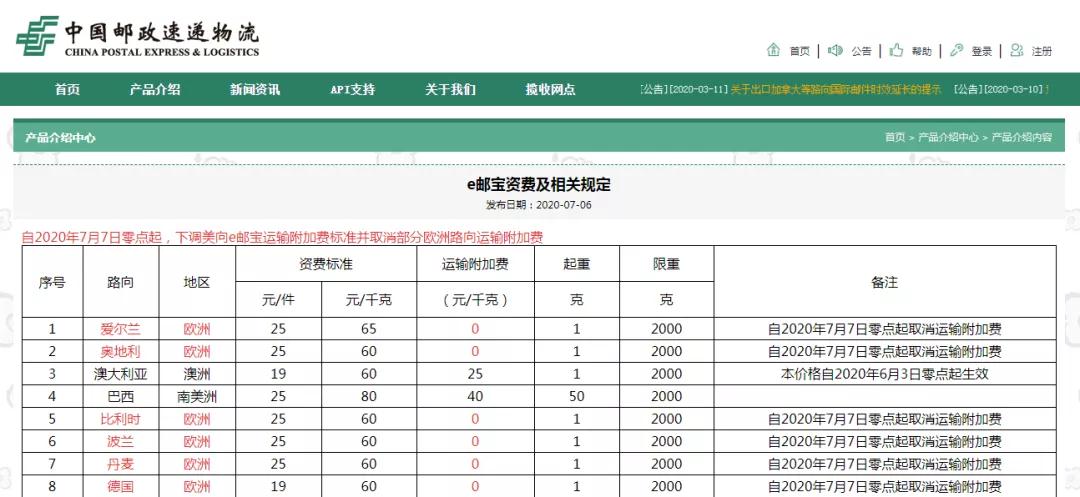Click the 运输附加费 column header
The height and width of the screenshot is (497, 1080).
pyautogui.click(x=475, y=264)
